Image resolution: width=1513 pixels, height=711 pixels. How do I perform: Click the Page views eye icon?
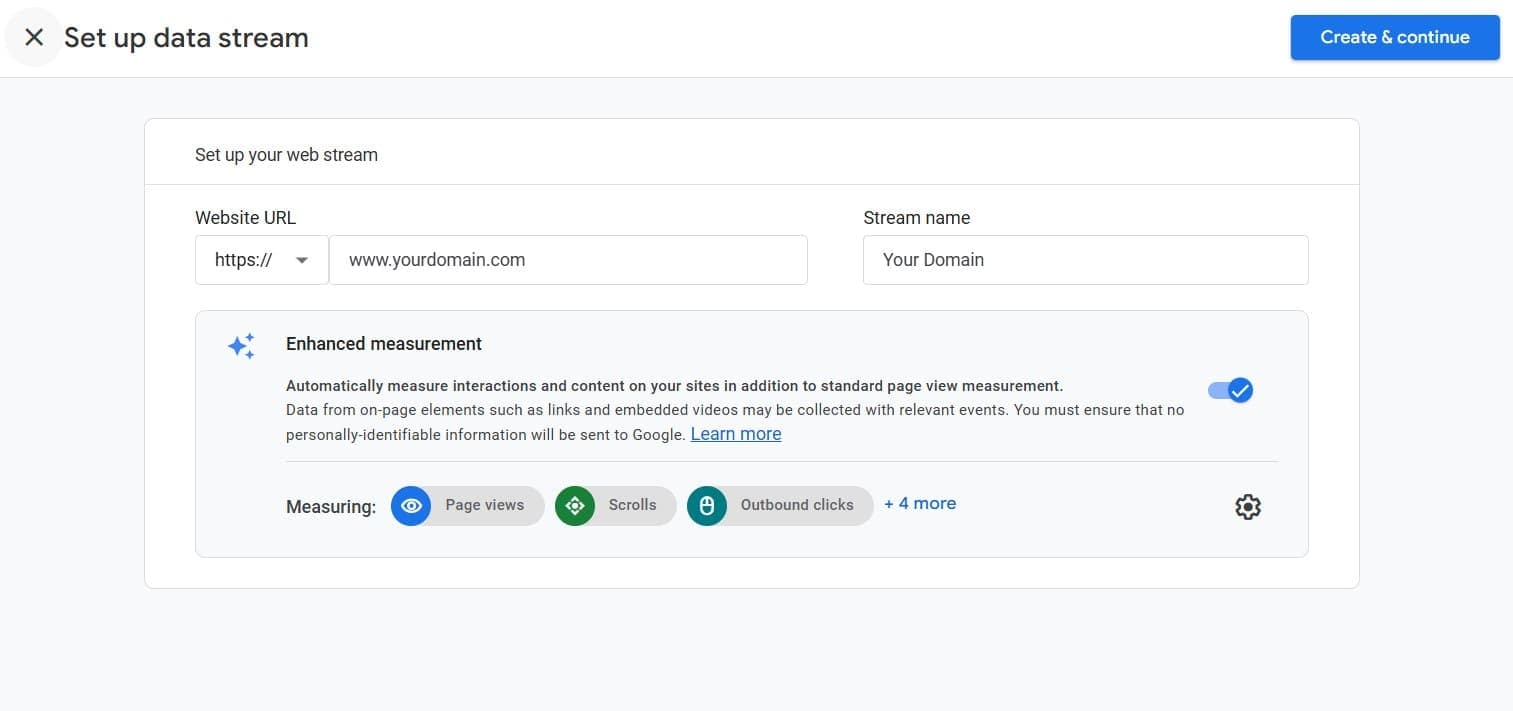(411, 505)
